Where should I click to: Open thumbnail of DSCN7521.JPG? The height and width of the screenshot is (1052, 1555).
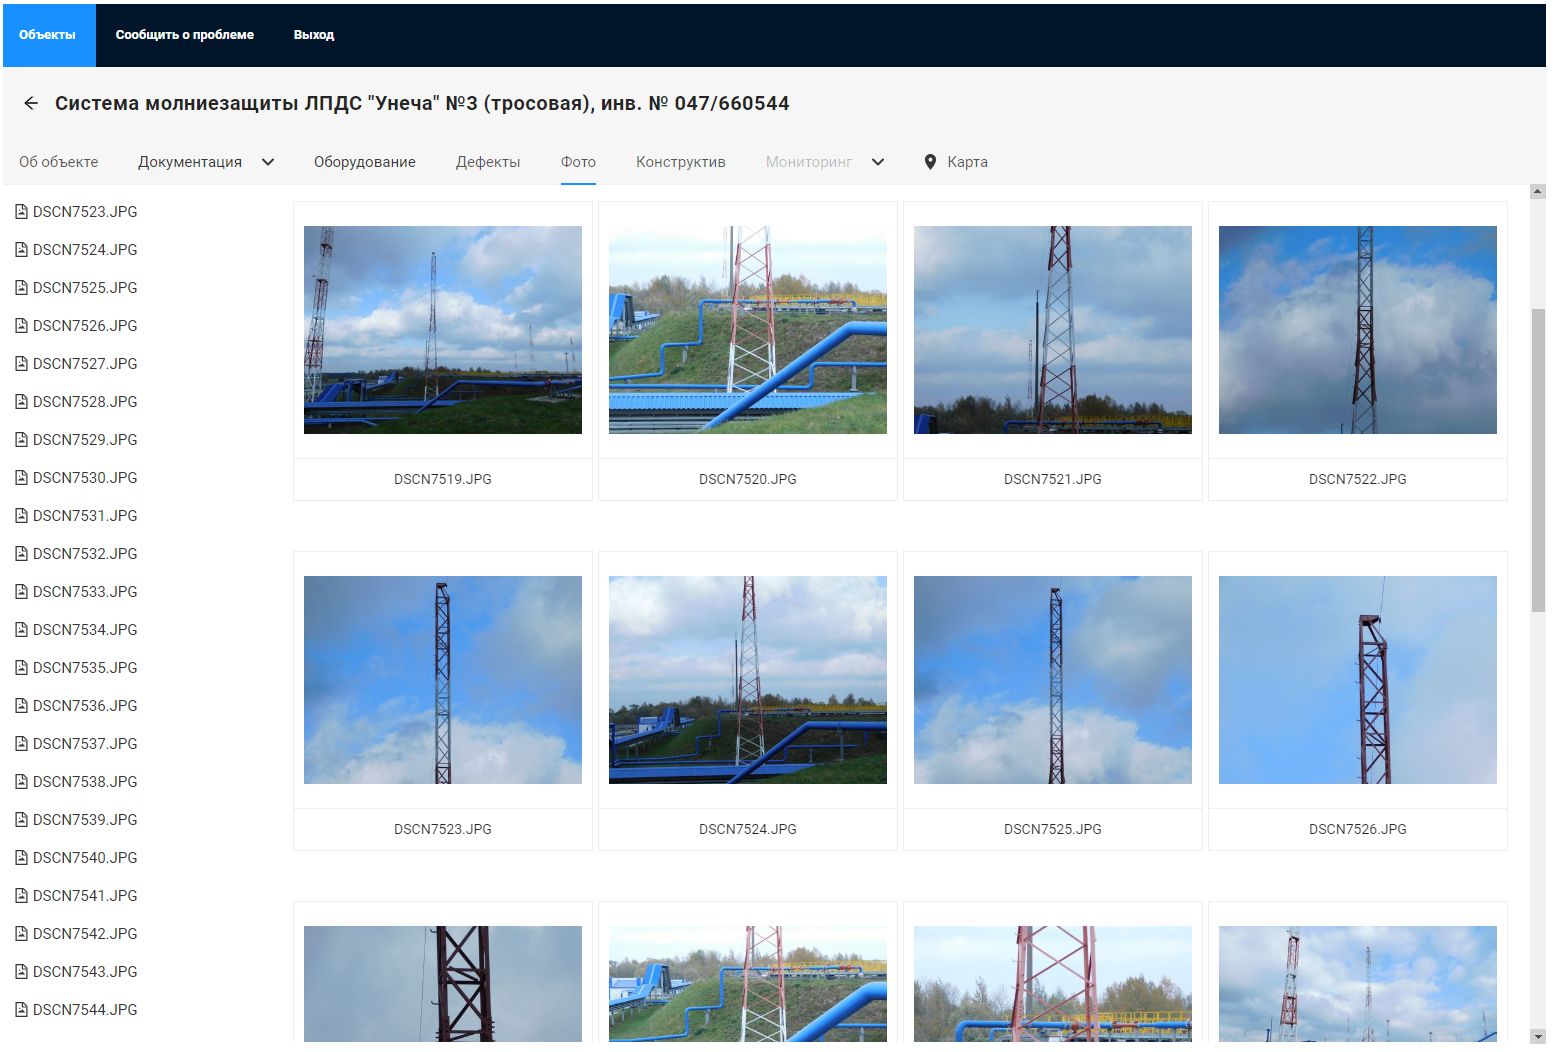click(1053, 330)
